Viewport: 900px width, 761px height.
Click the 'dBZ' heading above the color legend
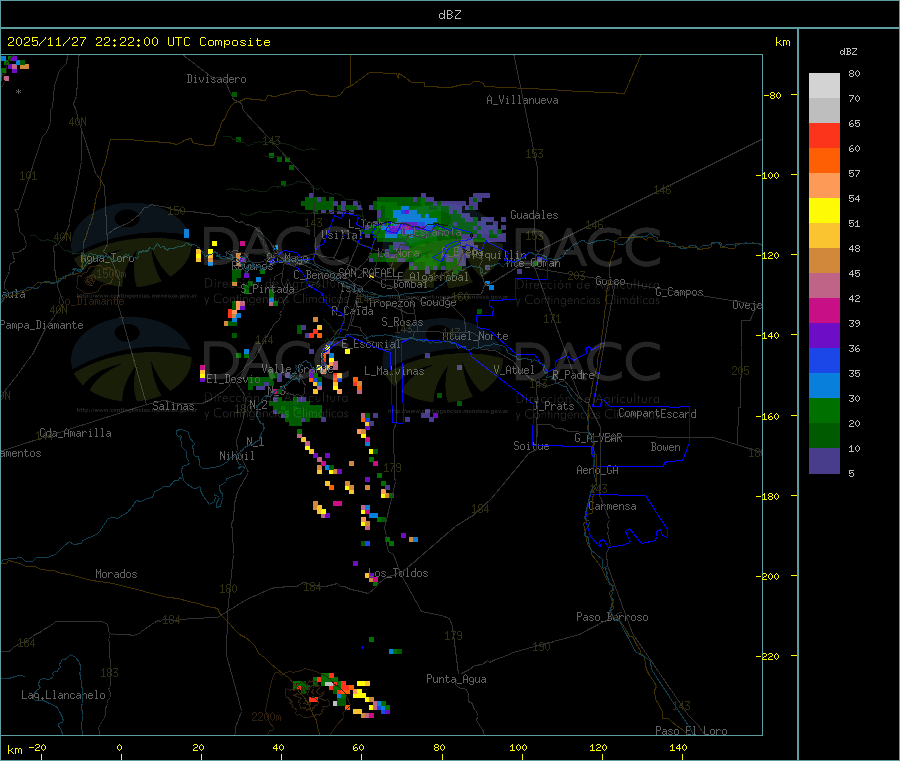click(848, 52)
